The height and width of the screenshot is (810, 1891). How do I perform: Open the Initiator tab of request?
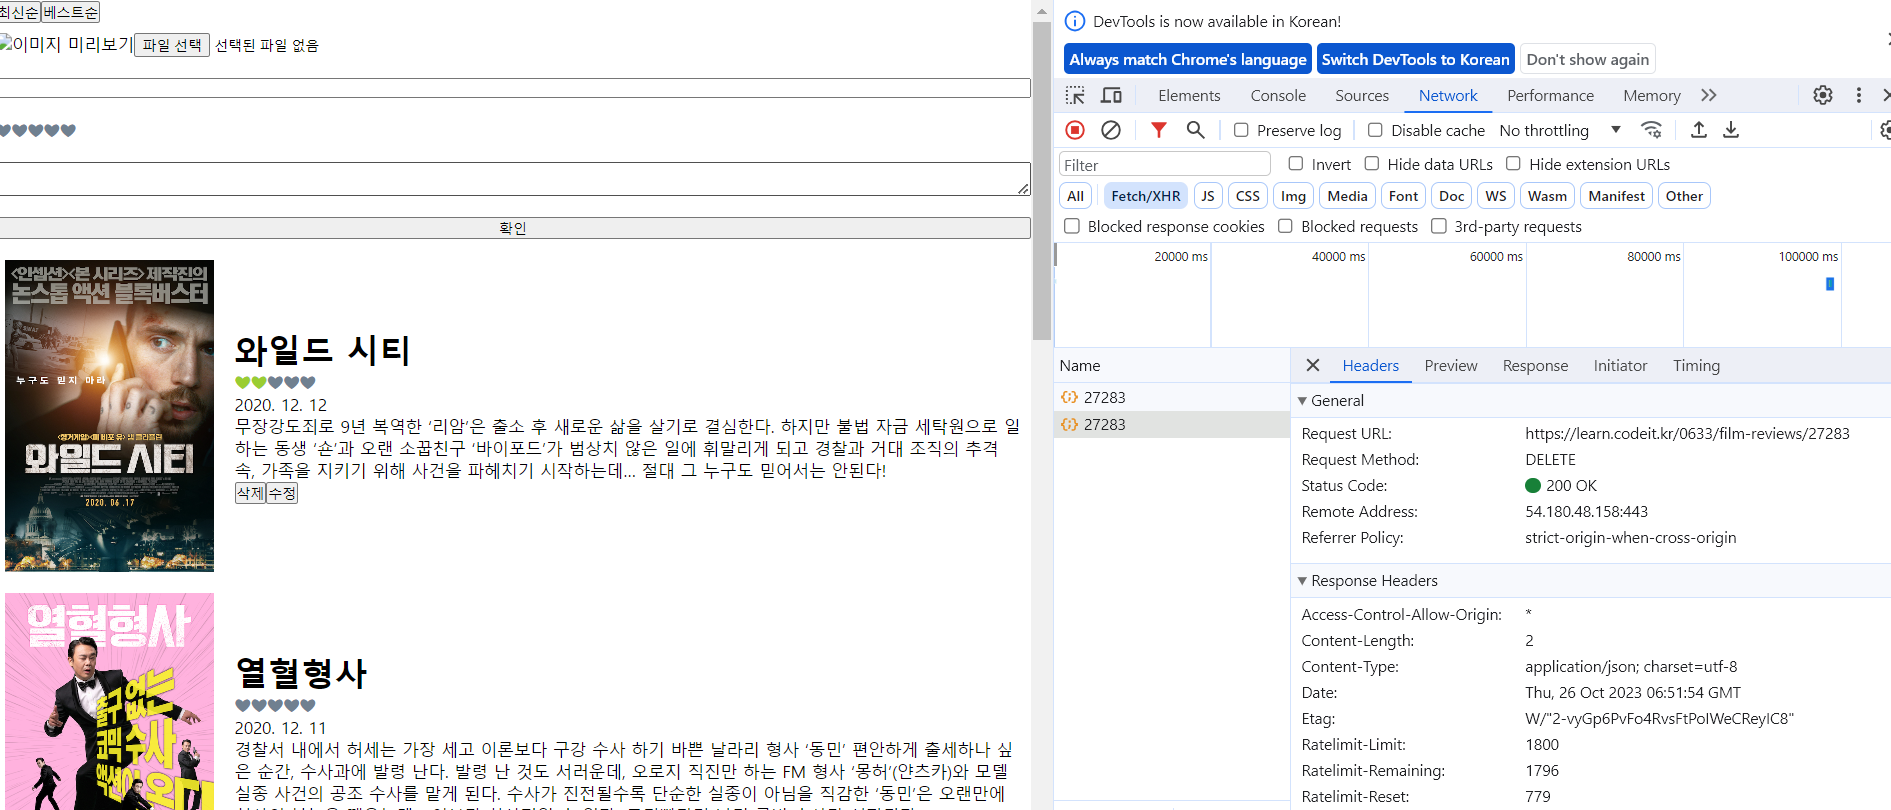click(1620, 366)
